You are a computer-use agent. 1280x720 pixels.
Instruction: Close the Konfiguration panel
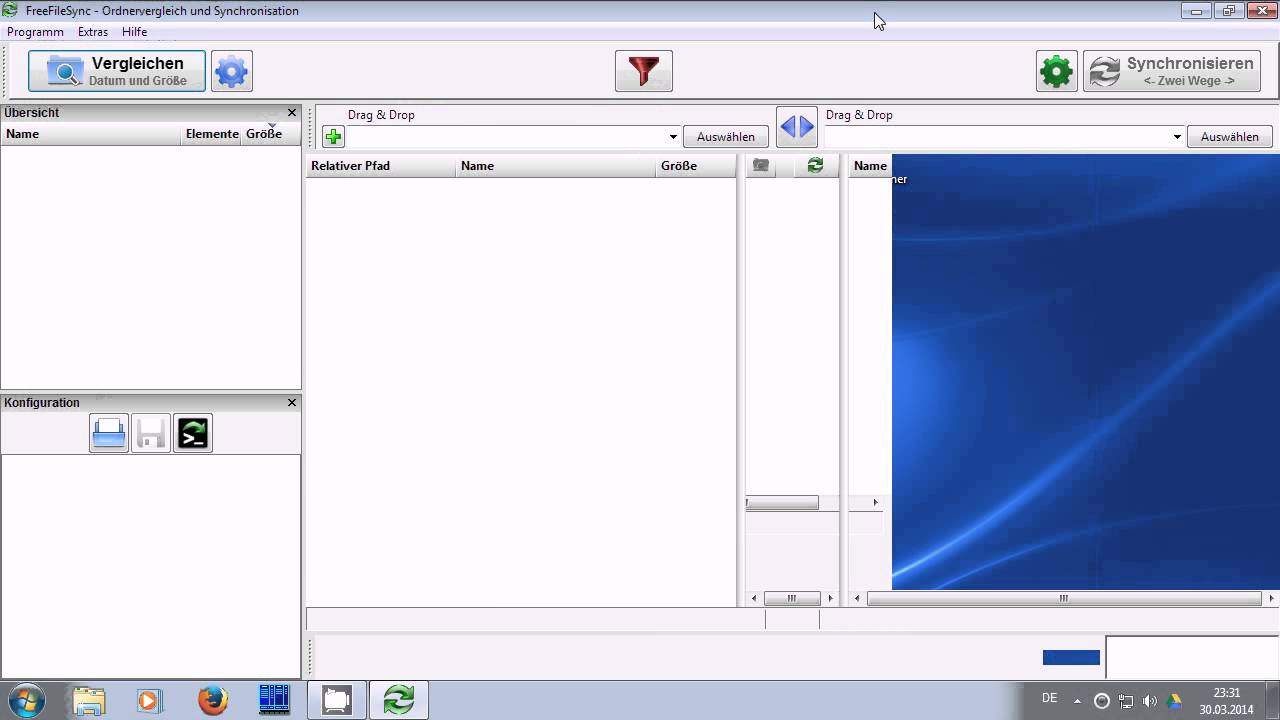click(x=292, y=402)
